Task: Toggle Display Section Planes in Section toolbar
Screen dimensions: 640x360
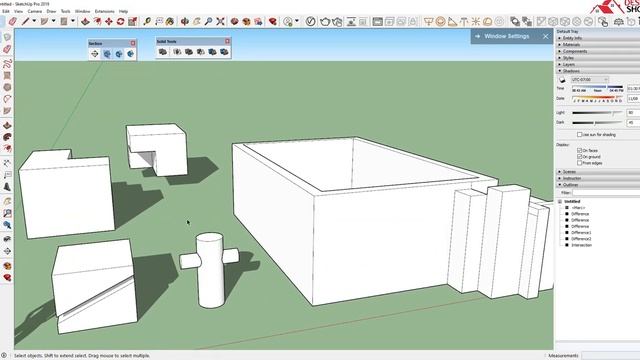Action: pos(107,53)
